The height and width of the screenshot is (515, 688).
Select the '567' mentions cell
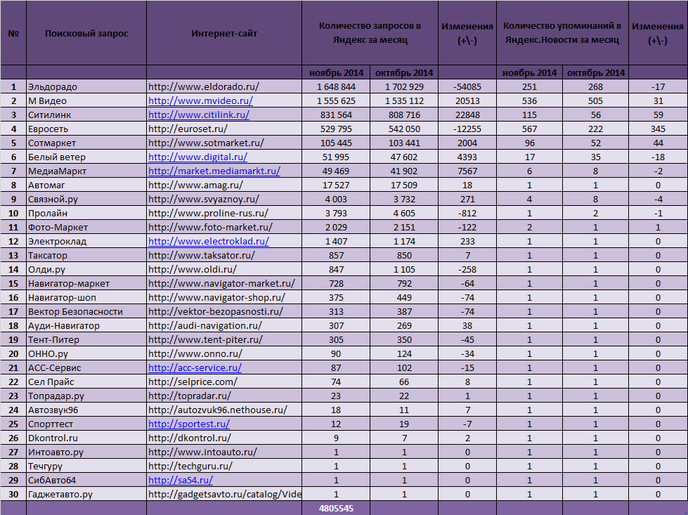point(530,129)
